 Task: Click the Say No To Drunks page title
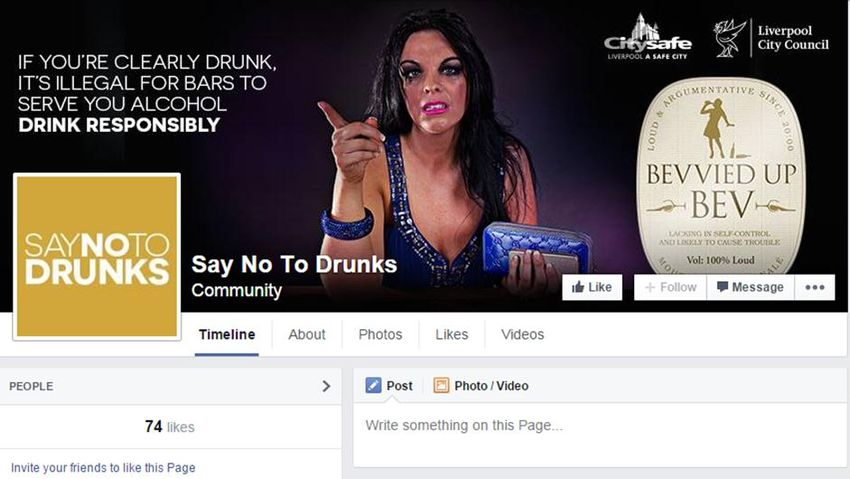[x=294, y=264]
